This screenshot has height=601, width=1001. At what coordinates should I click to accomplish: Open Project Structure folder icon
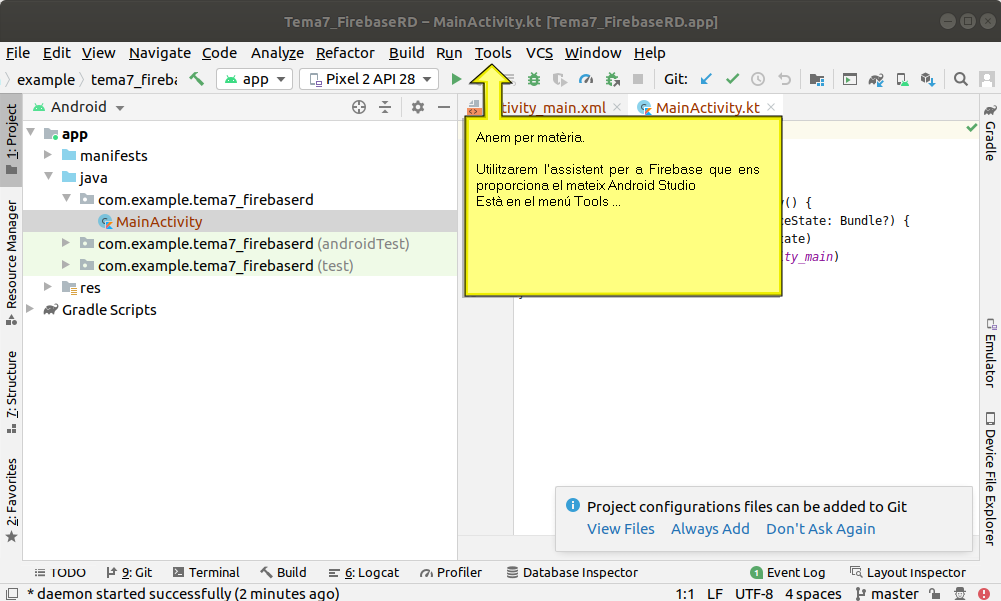click(817, 79)
